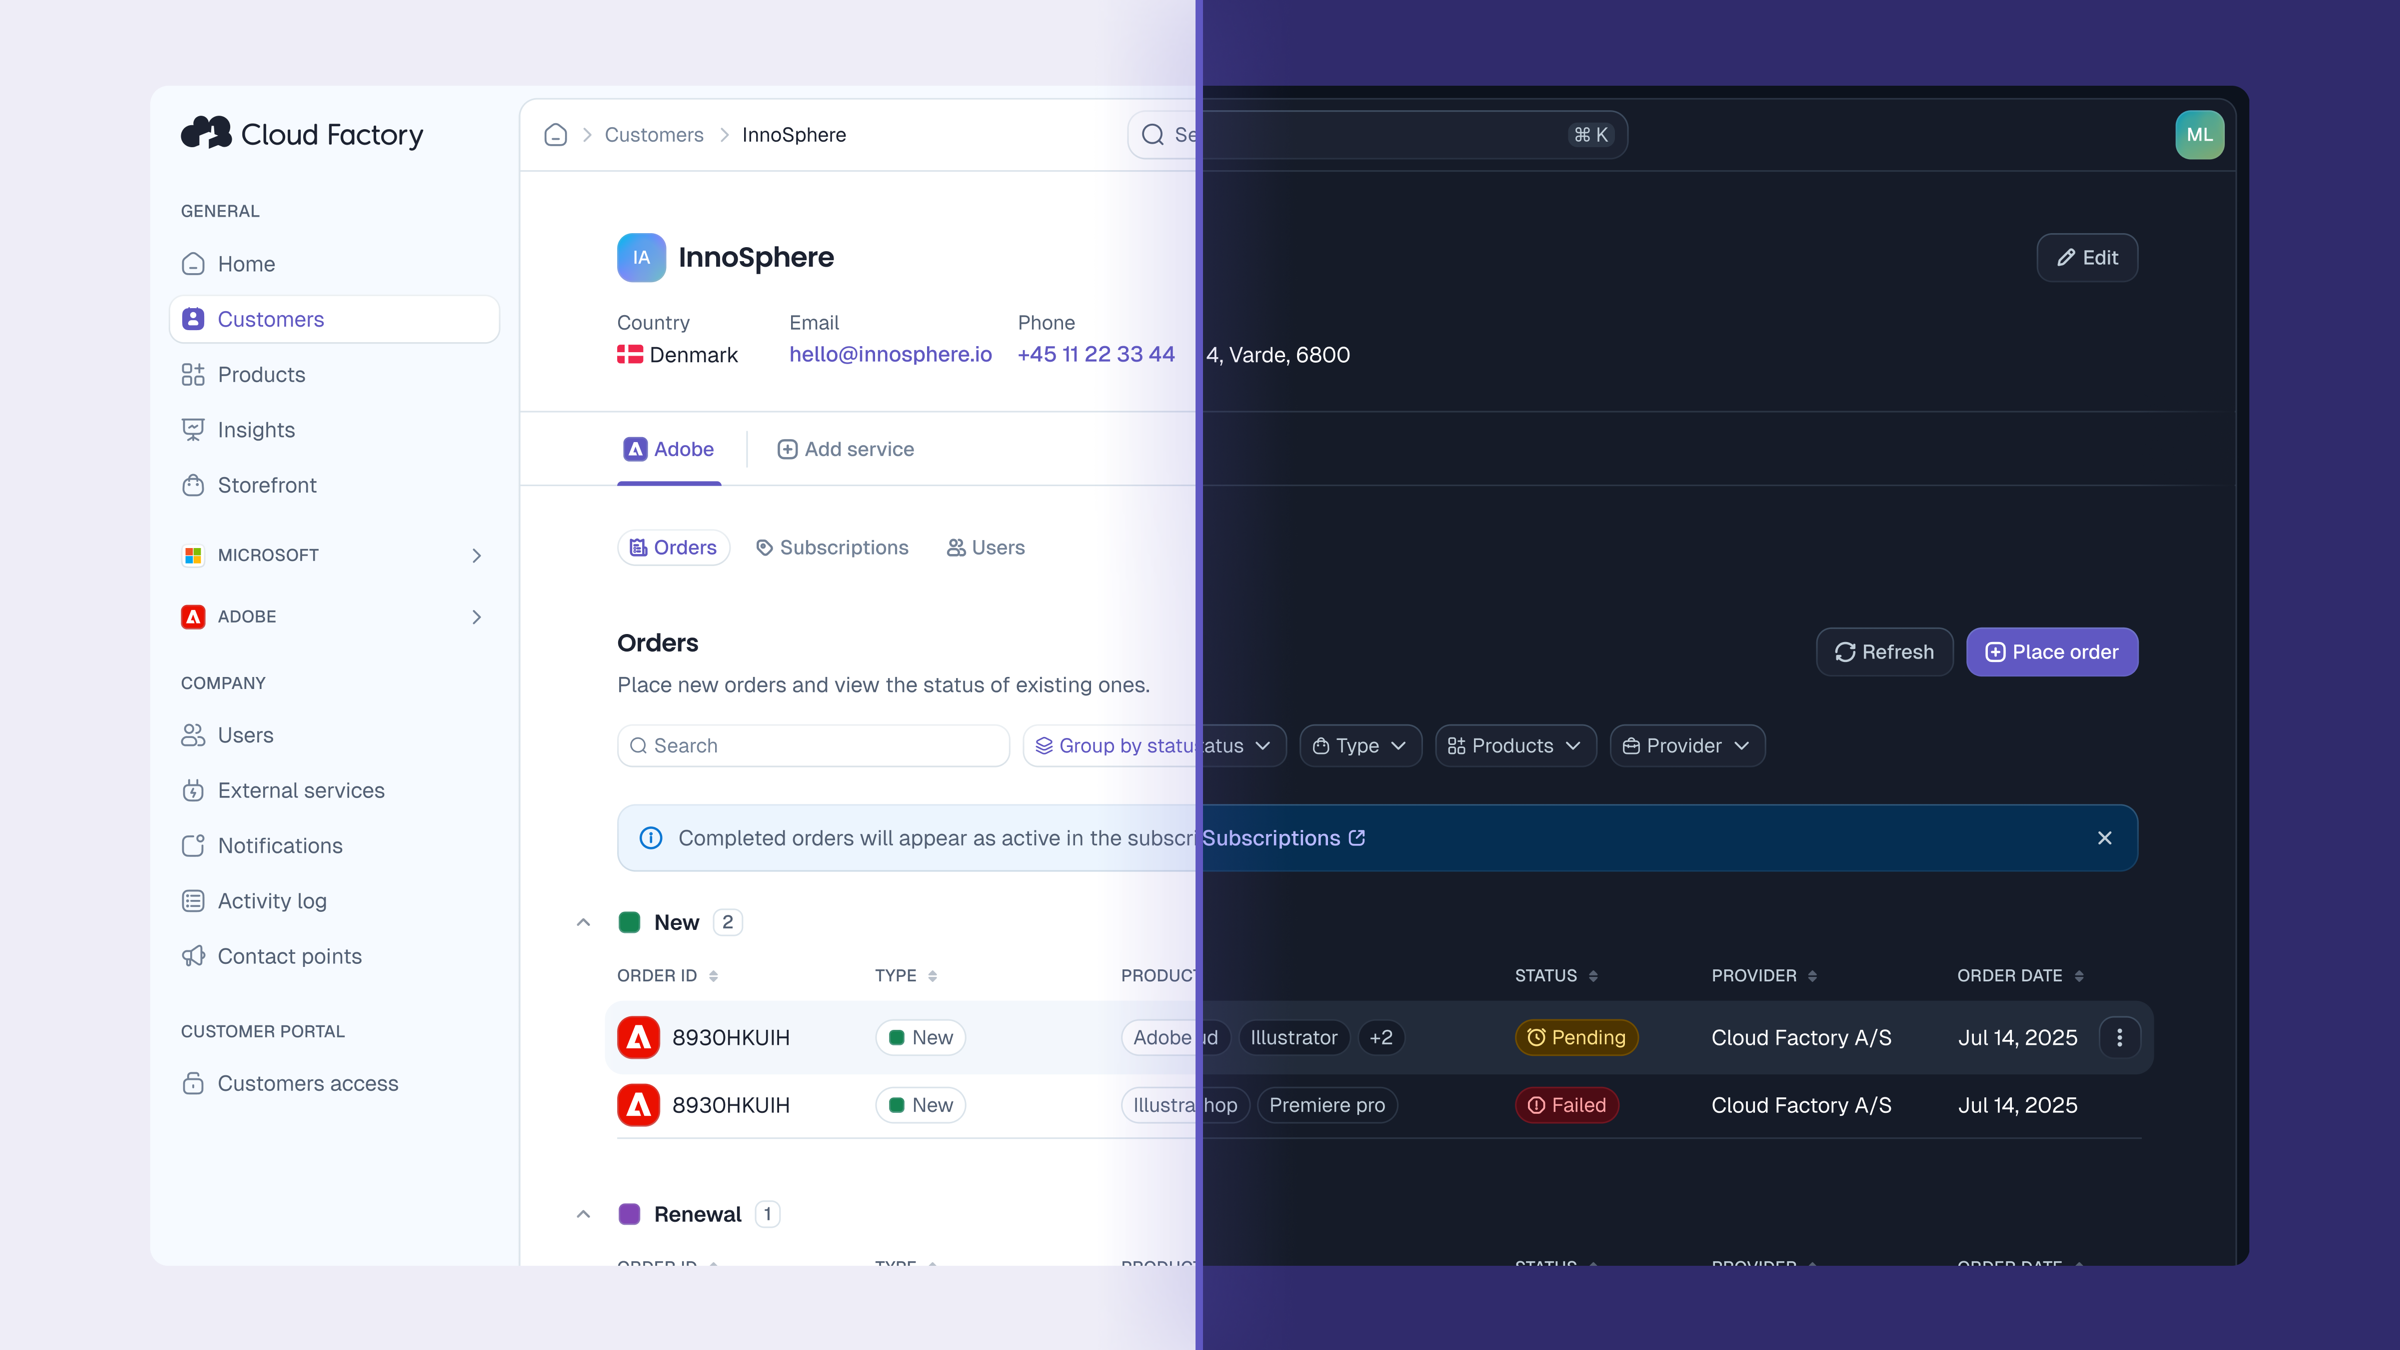2400x1350 pixels.
Task: Open the Provider filter dropdown
Action: tap(1687, 746)
